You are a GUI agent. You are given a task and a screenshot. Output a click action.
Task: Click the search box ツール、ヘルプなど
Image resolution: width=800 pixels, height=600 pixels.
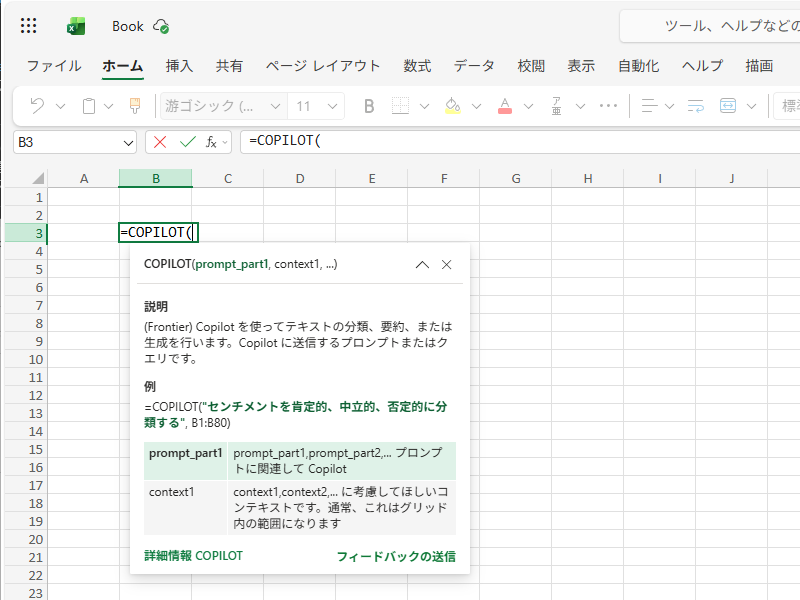tap(710, 26)
